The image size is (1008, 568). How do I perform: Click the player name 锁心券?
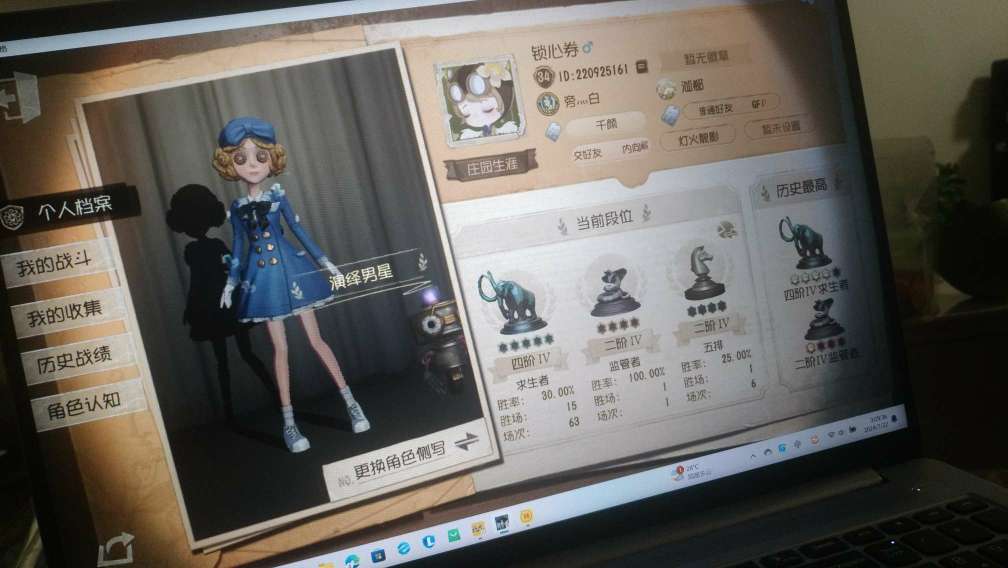click(555, 49)
